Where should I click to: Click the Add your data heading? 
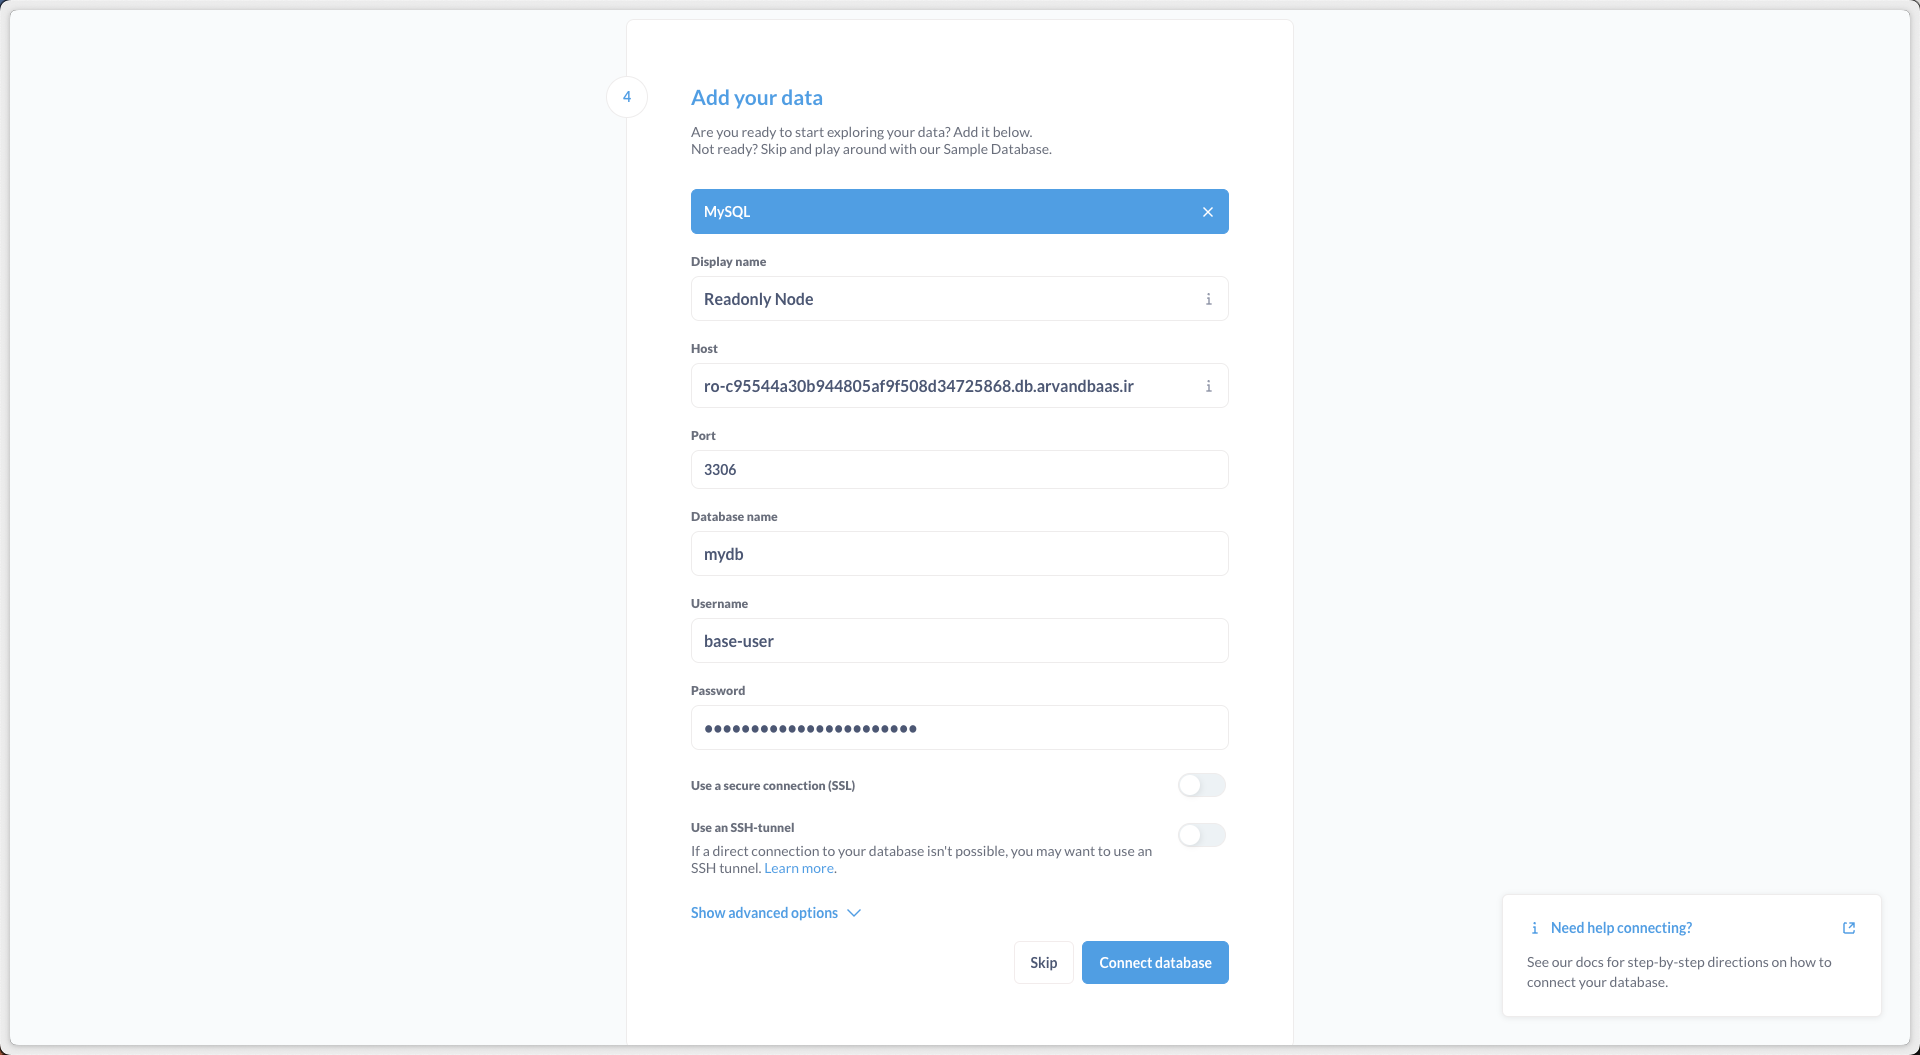pyautogui.click(x=757, y=98)
